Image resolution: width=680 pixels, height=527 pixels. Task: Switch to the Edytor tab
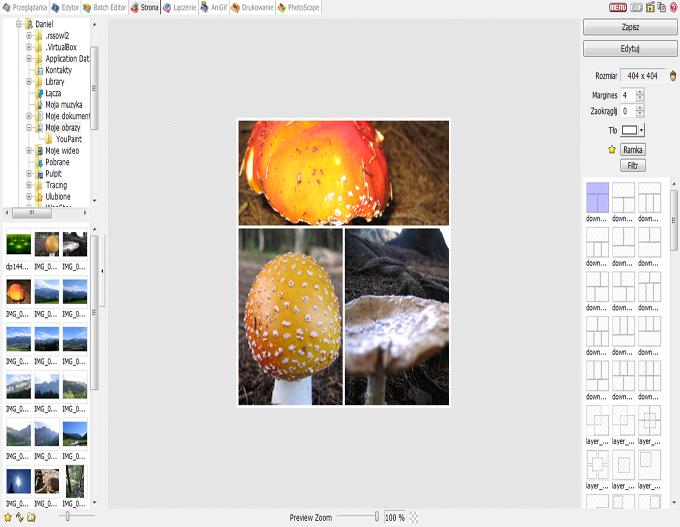64,7
